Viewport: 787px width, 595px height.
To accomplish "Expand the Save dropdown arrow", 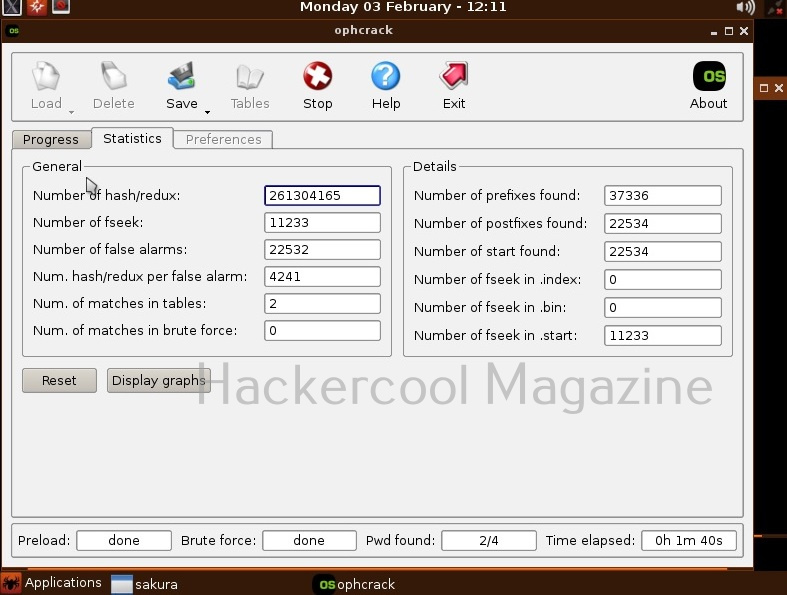I will pos(207,112).
